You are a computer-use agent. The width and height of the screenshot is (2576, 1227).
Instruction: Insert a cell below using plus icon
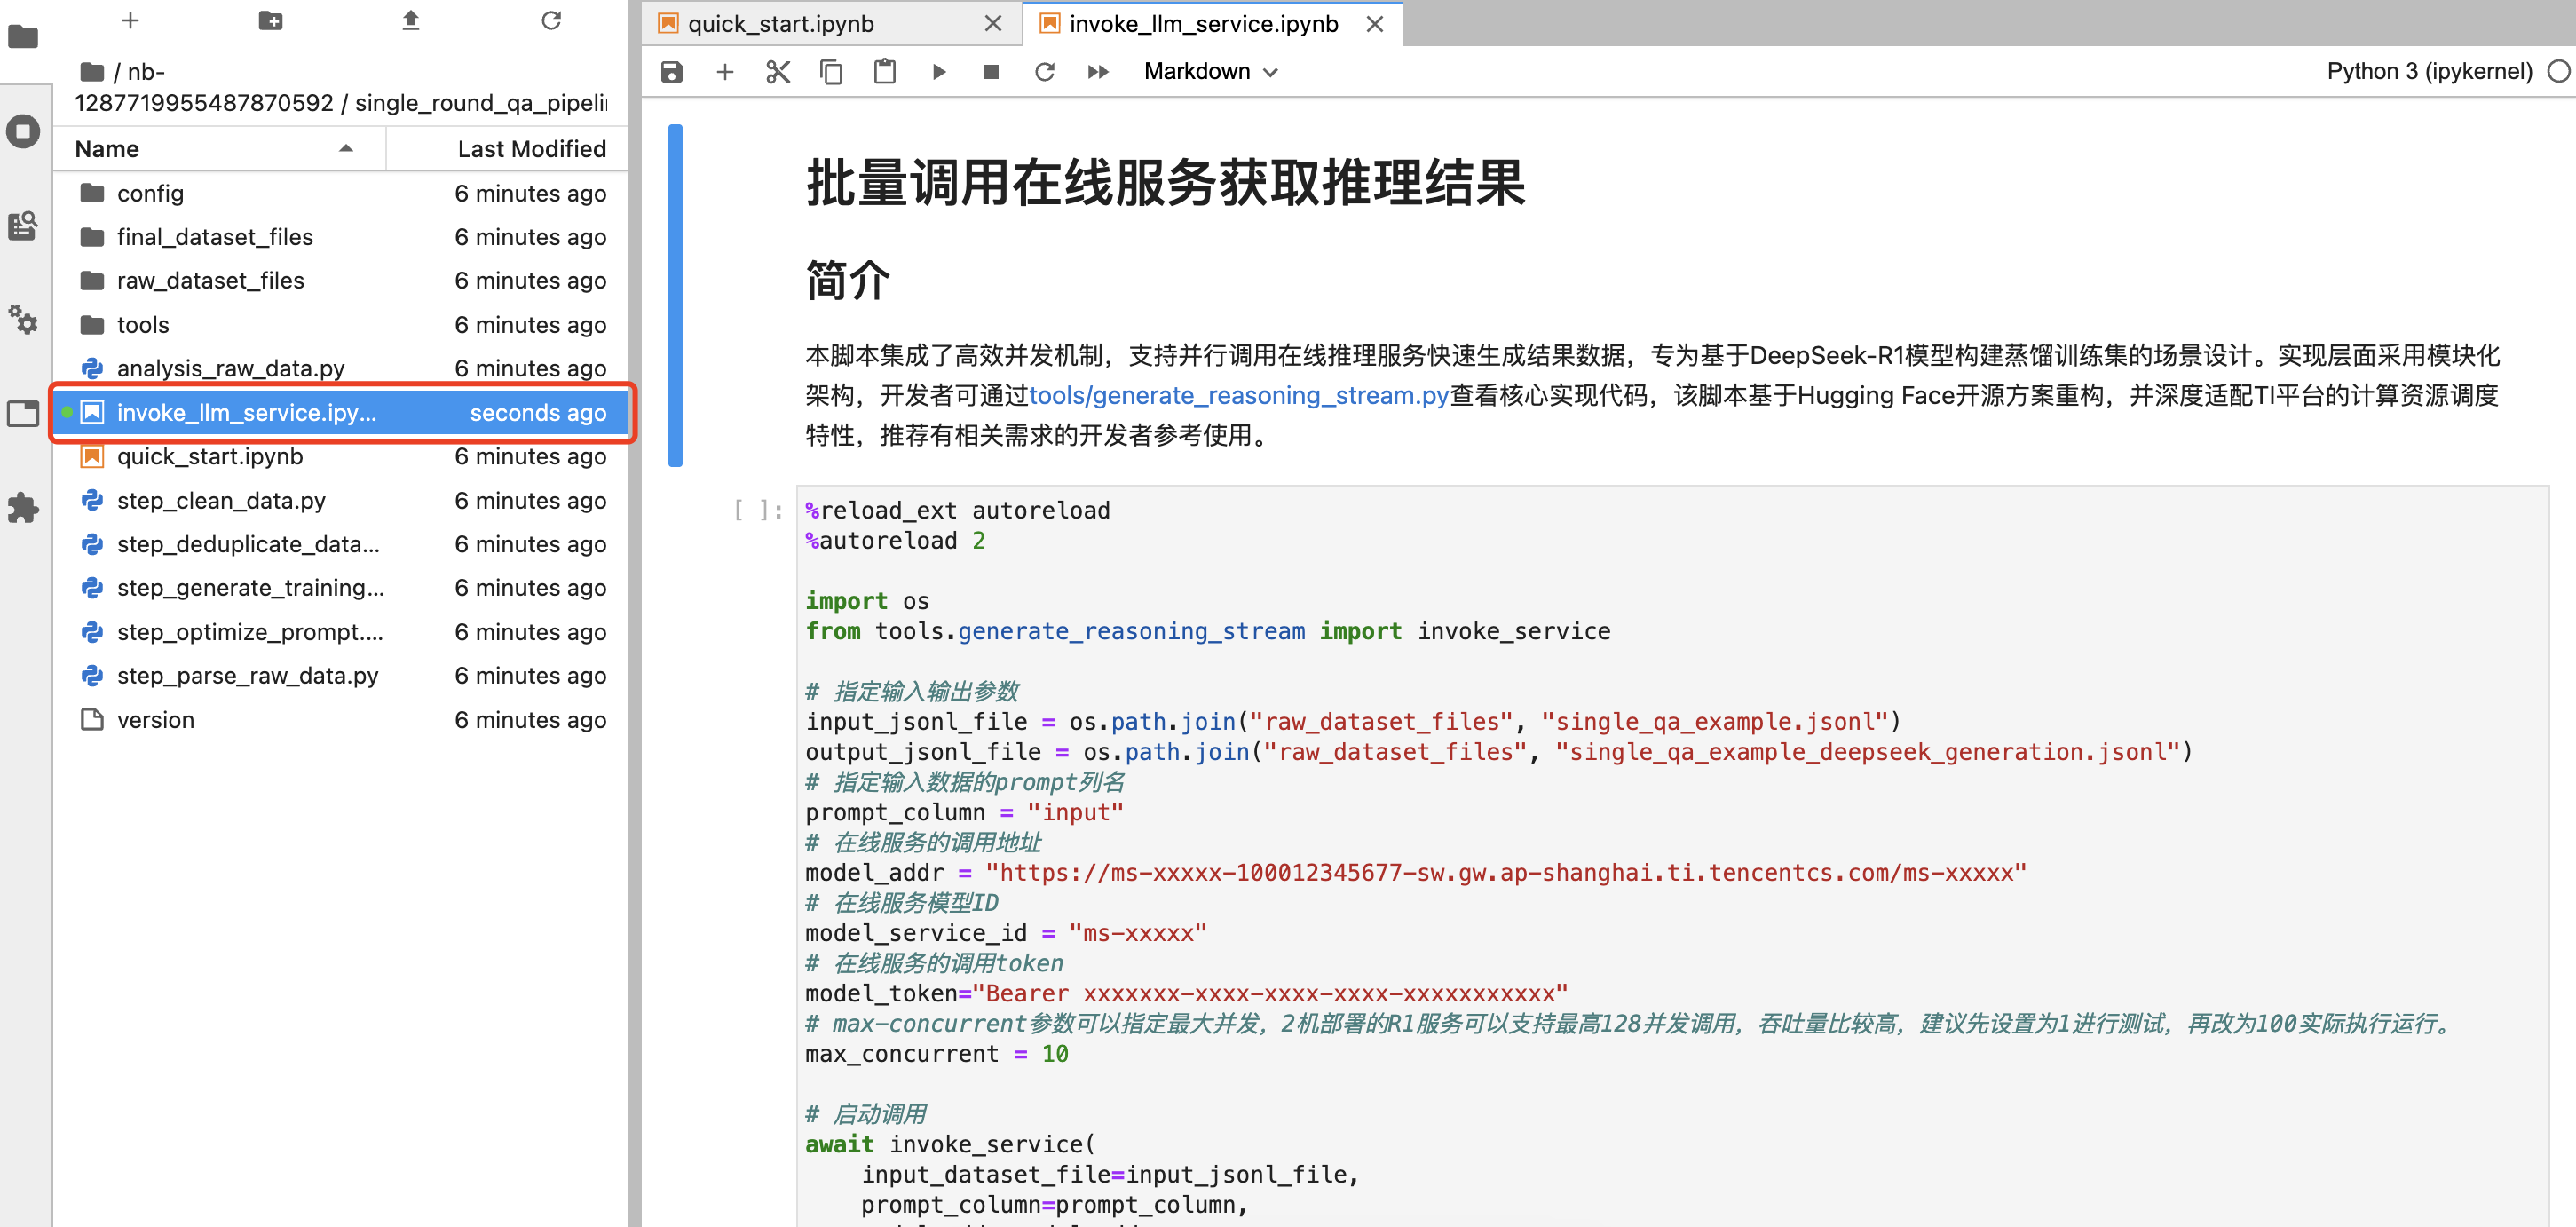(x=725, y=72)
